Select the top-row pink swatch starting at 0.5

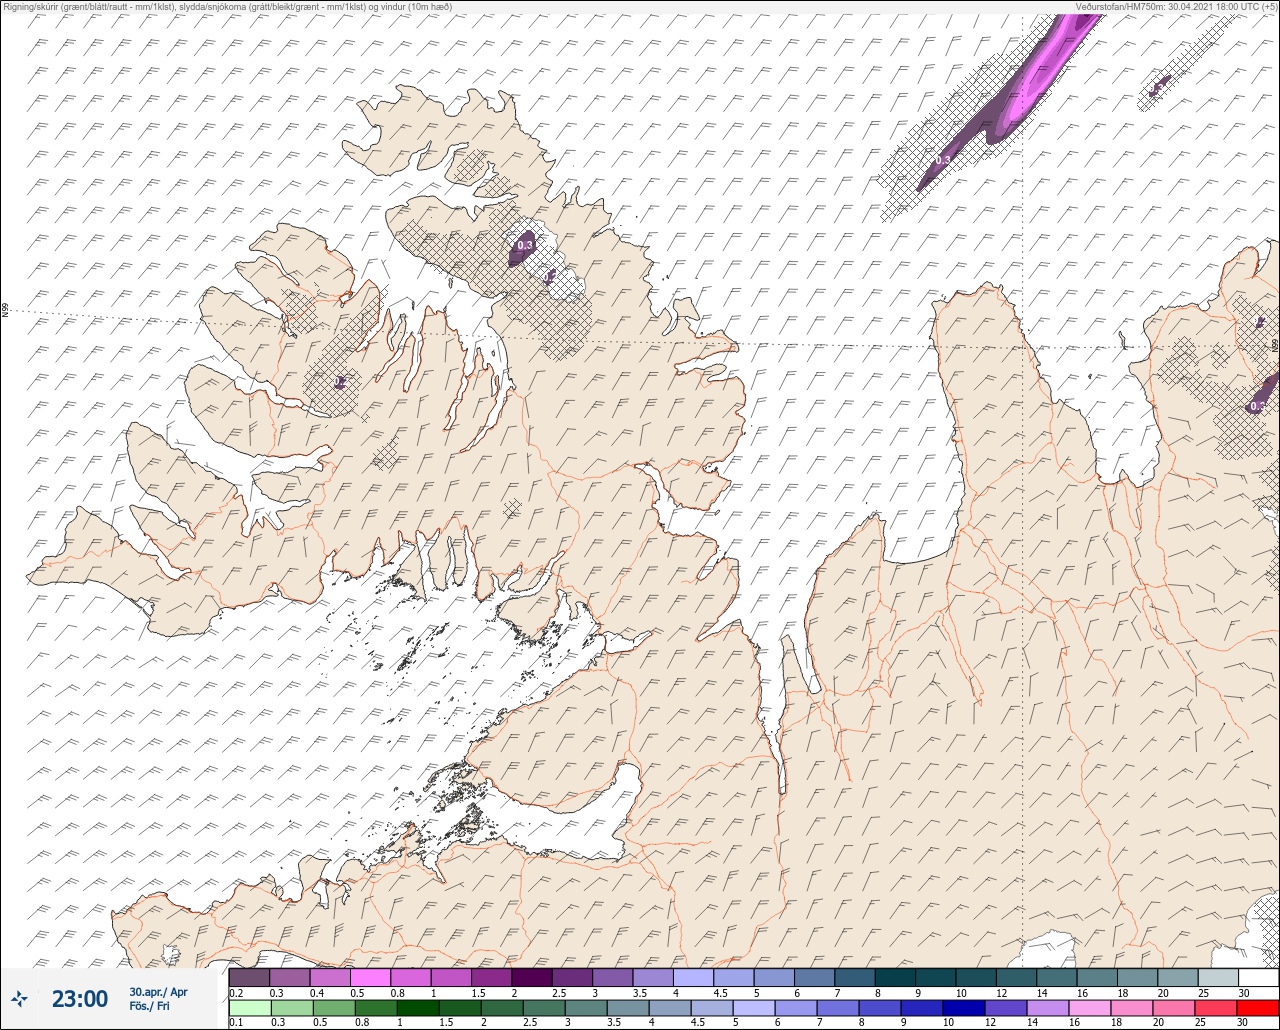[370, 977]
